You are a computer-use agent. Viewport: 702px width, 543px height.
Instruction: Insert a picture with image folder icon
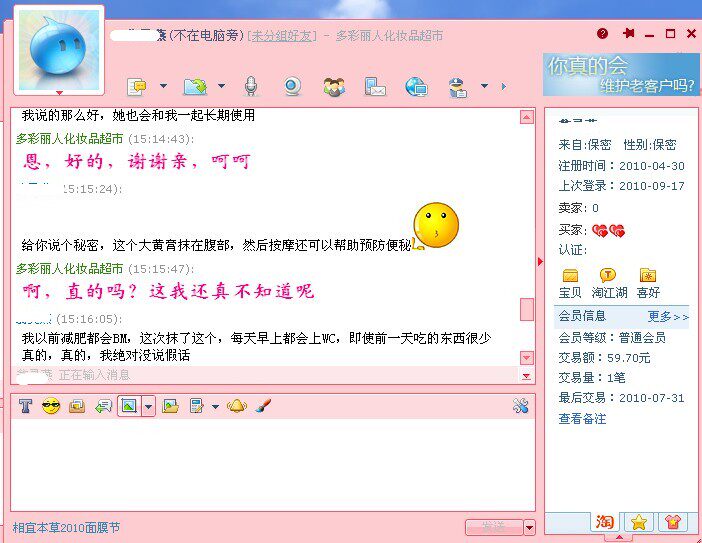click(x=170, y=406)
